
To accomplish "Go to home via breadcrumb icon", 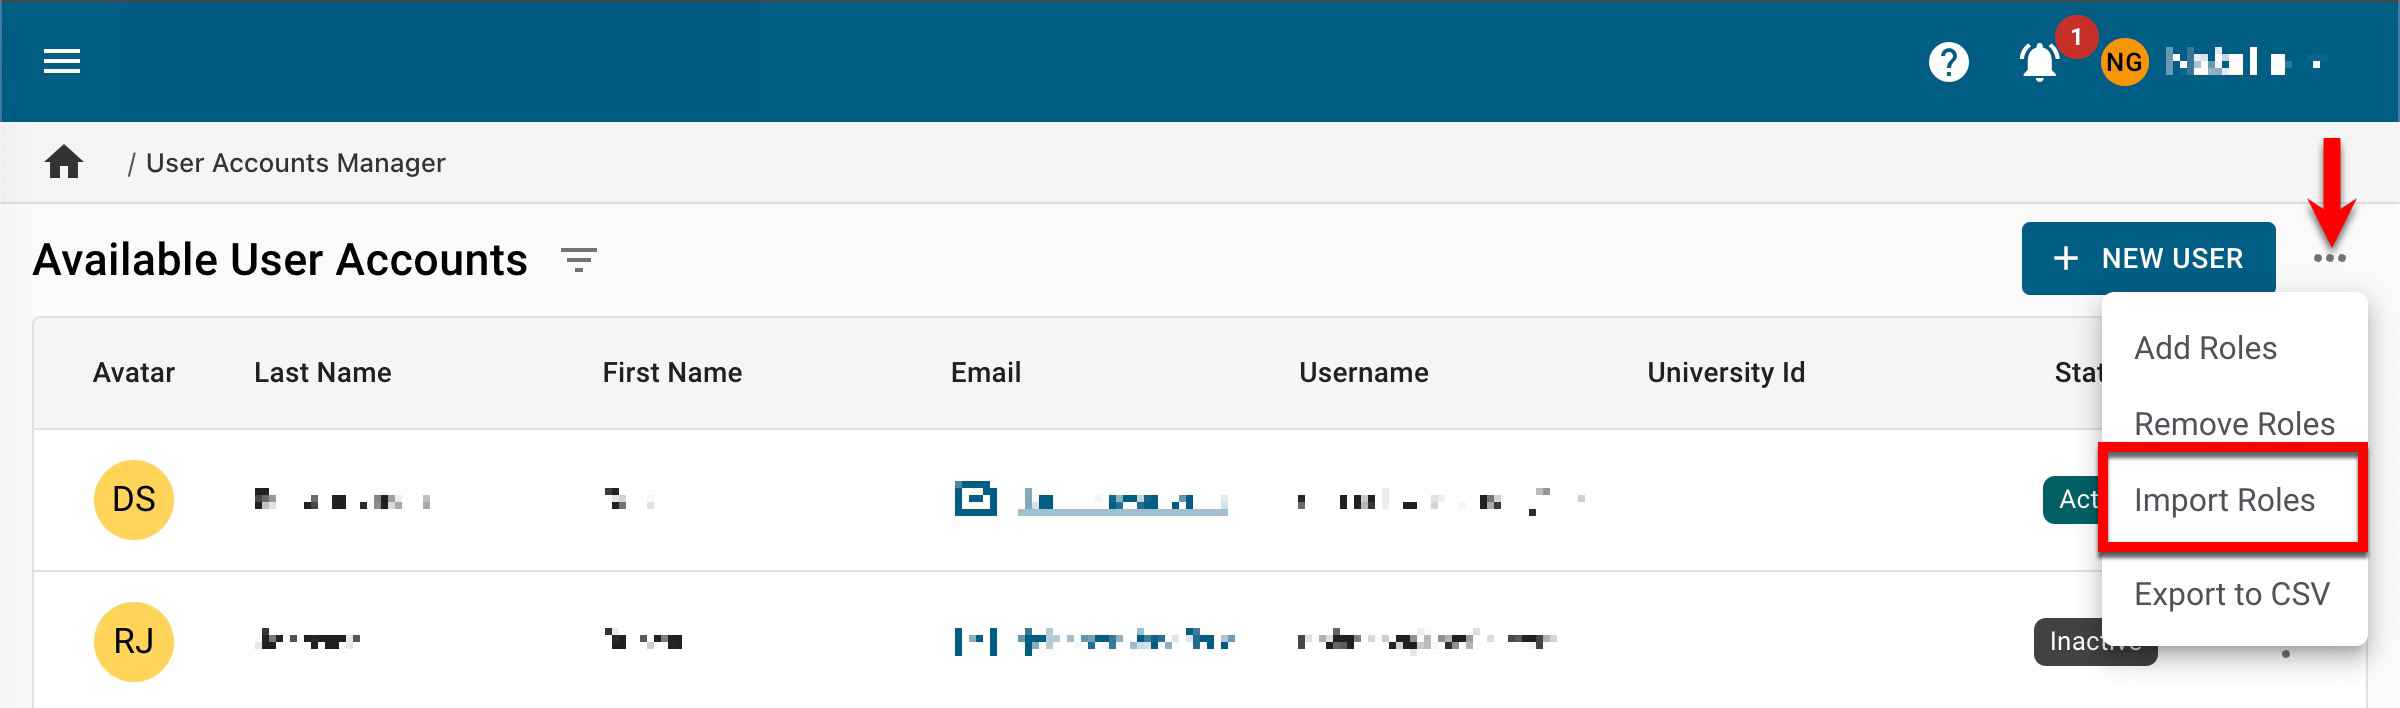I will coord(64,162).
